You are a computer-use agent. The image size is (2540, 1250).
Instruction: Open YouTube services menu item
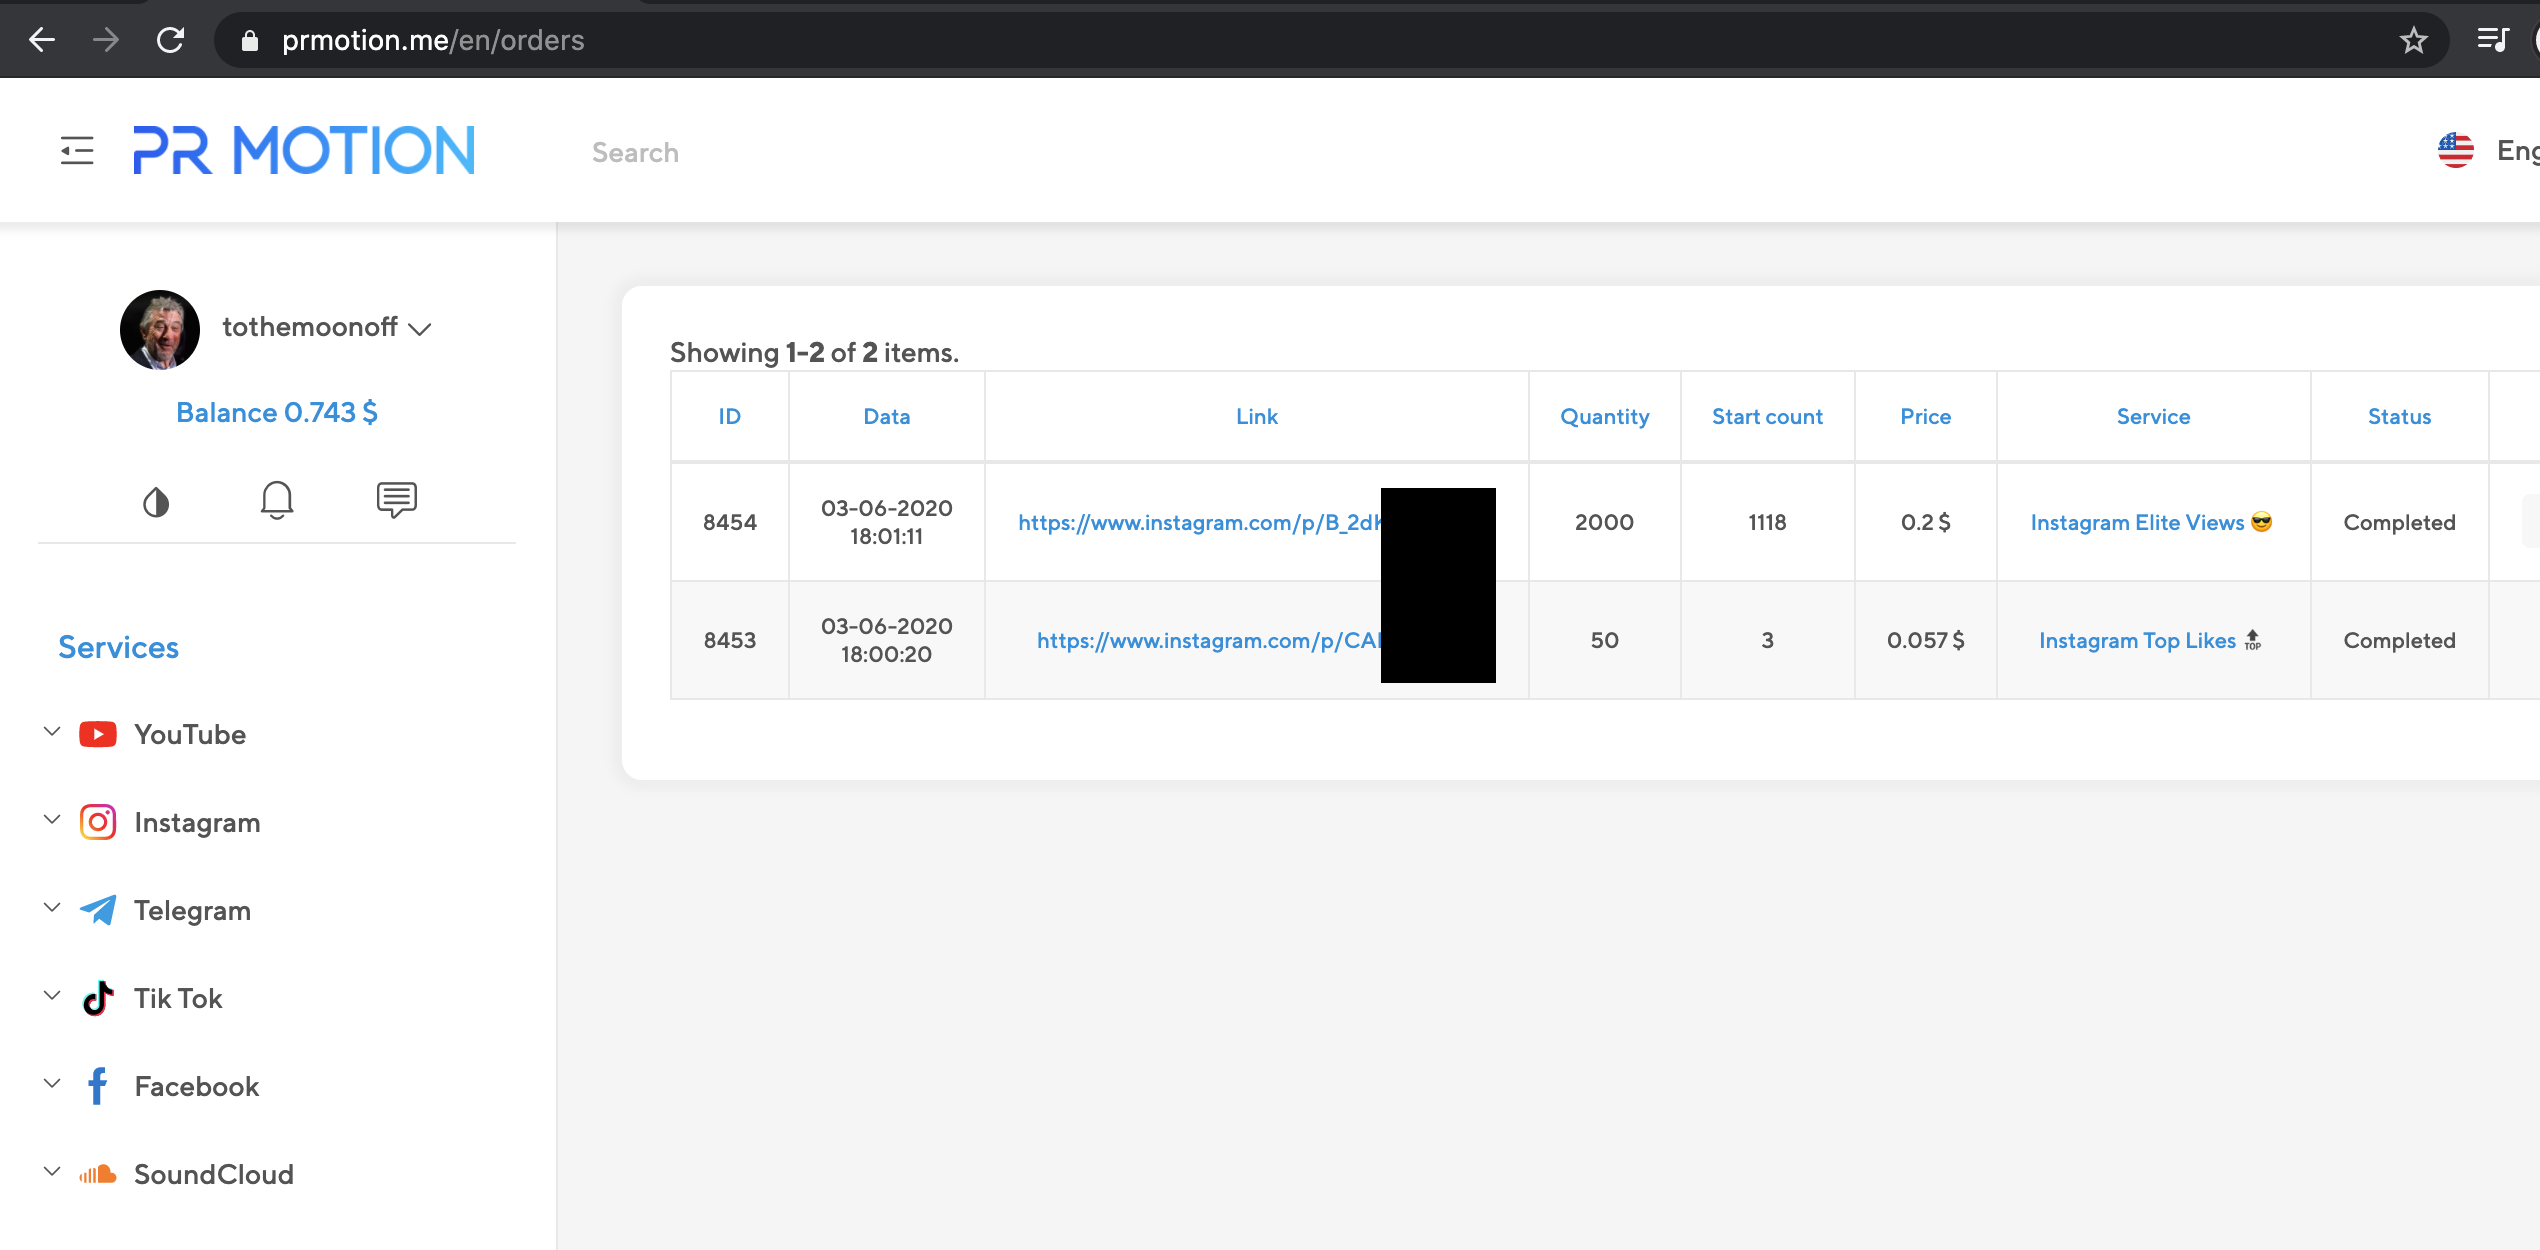pyautogui.click(x=190, y=734)
